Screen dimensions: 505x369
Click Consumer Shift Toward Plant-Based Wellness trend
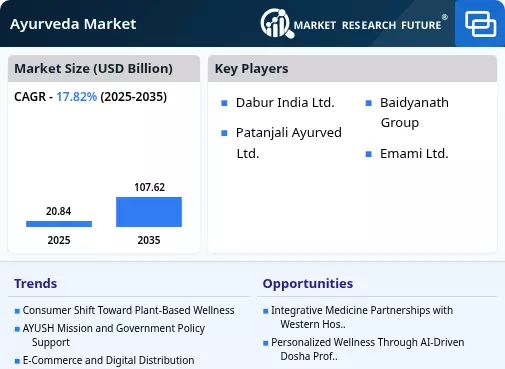[x=128, y=310]
